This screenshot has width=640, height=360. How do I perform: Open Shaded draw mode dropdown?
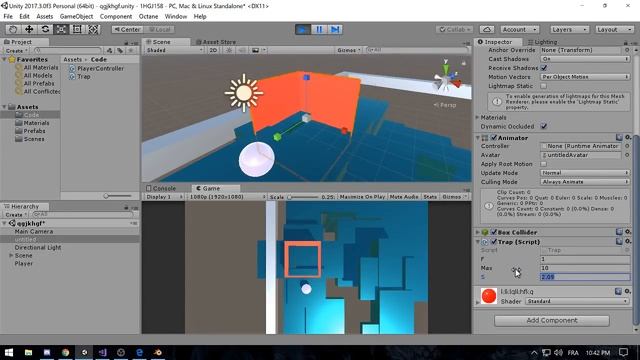[174, 50]
